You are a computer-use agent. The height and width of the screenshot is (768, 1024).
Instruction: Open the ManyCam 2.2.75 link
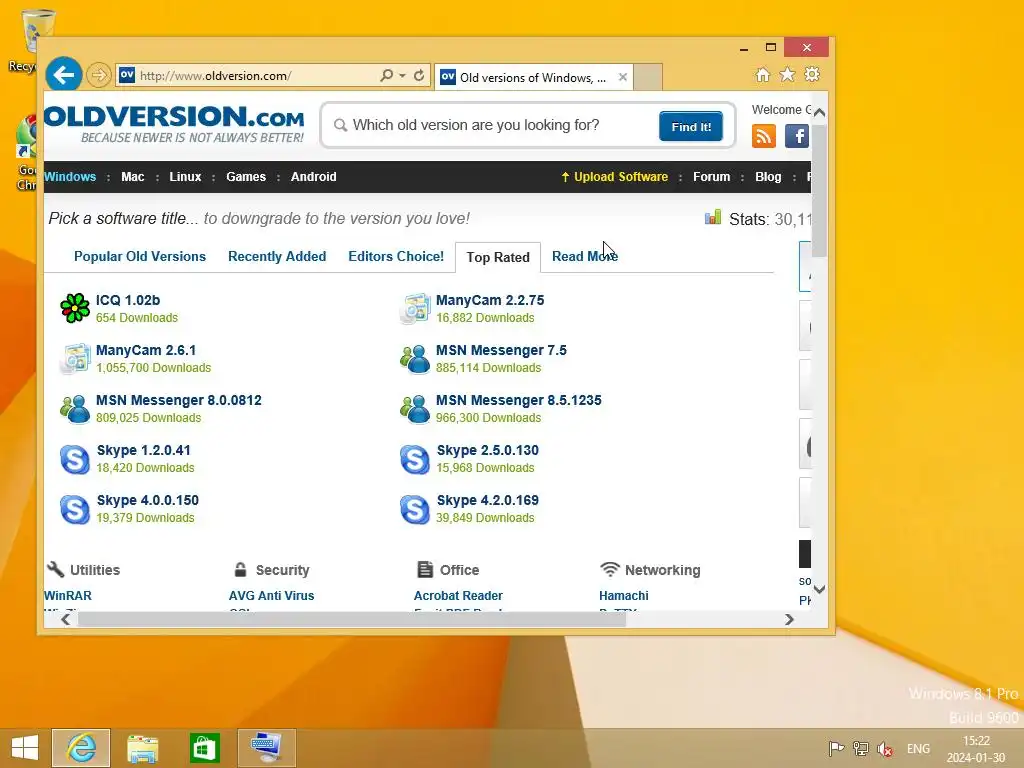490,300
